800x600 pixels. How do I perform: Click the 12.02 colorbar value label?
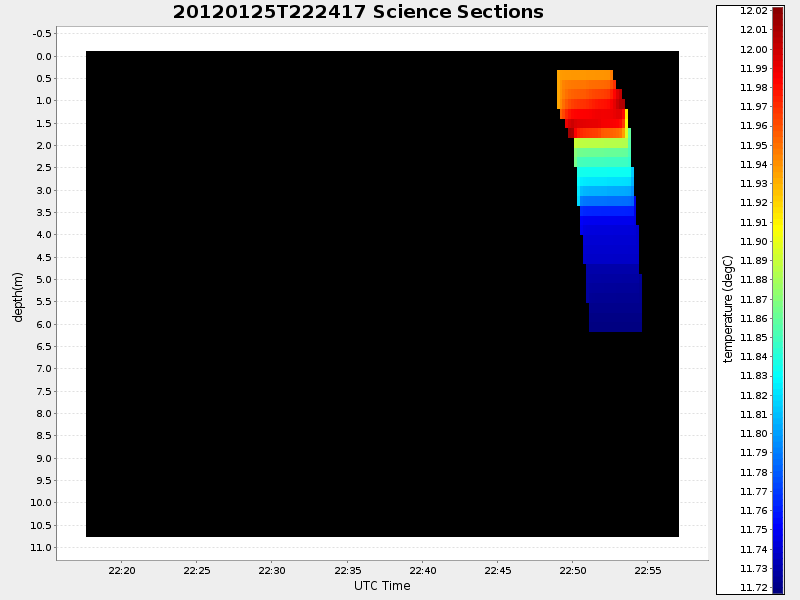coord(754,11)
